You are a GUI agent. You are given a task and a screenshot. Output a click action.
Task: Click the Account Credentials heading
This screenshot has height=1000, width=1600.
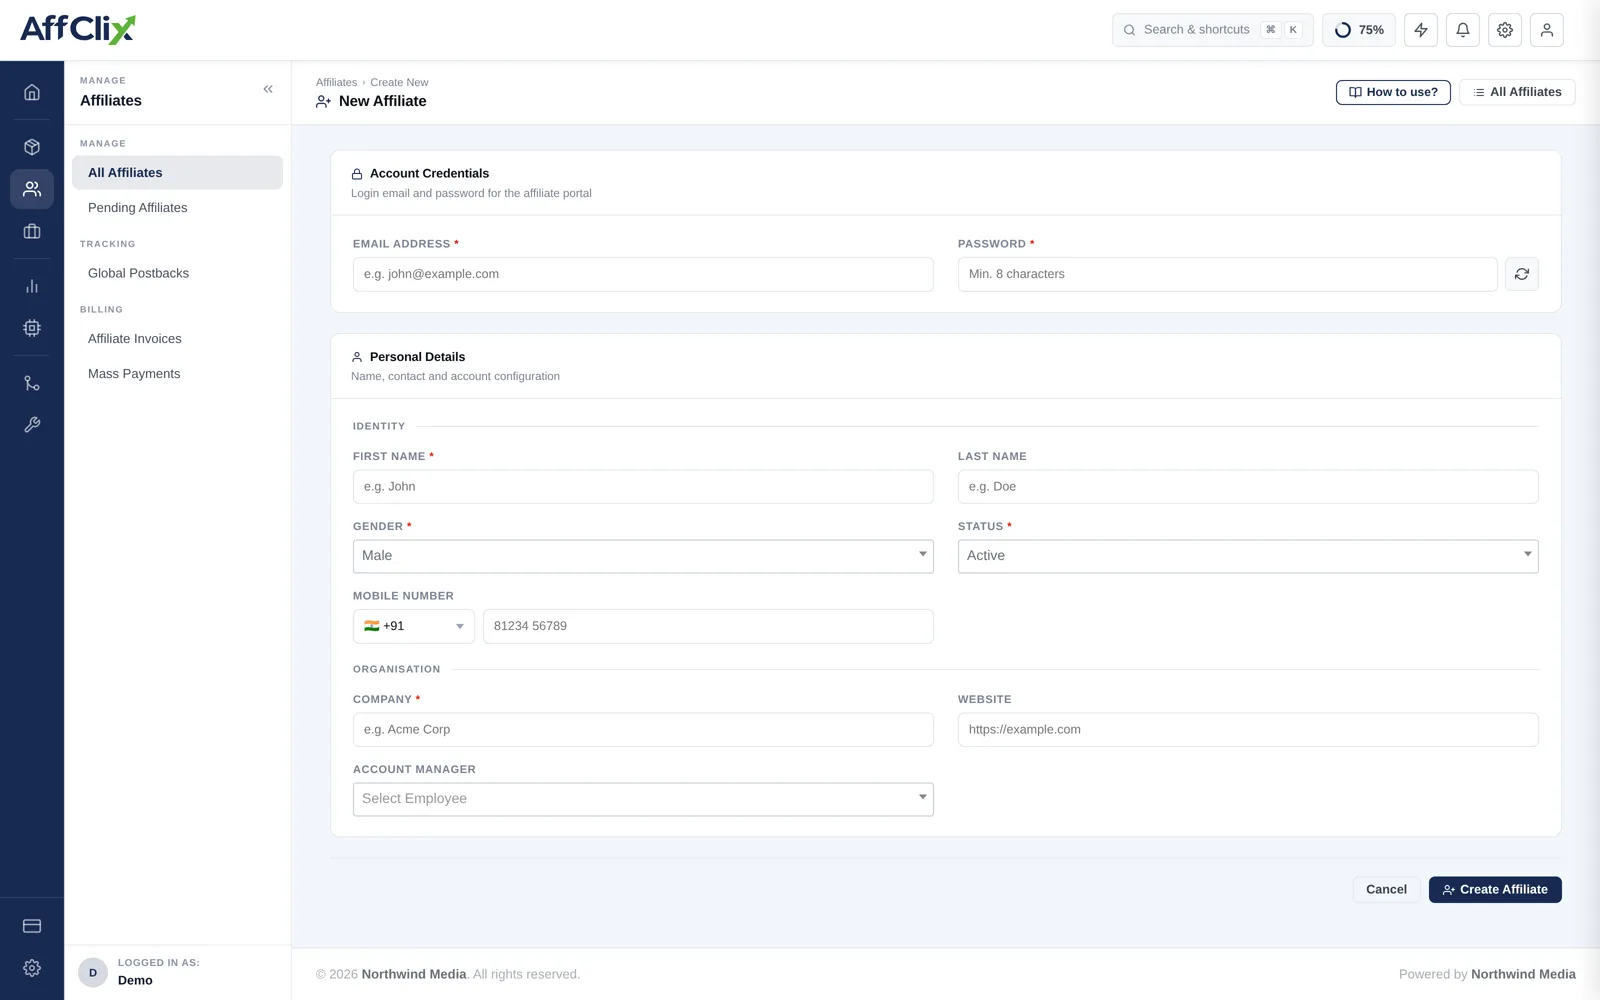[429, 174]
